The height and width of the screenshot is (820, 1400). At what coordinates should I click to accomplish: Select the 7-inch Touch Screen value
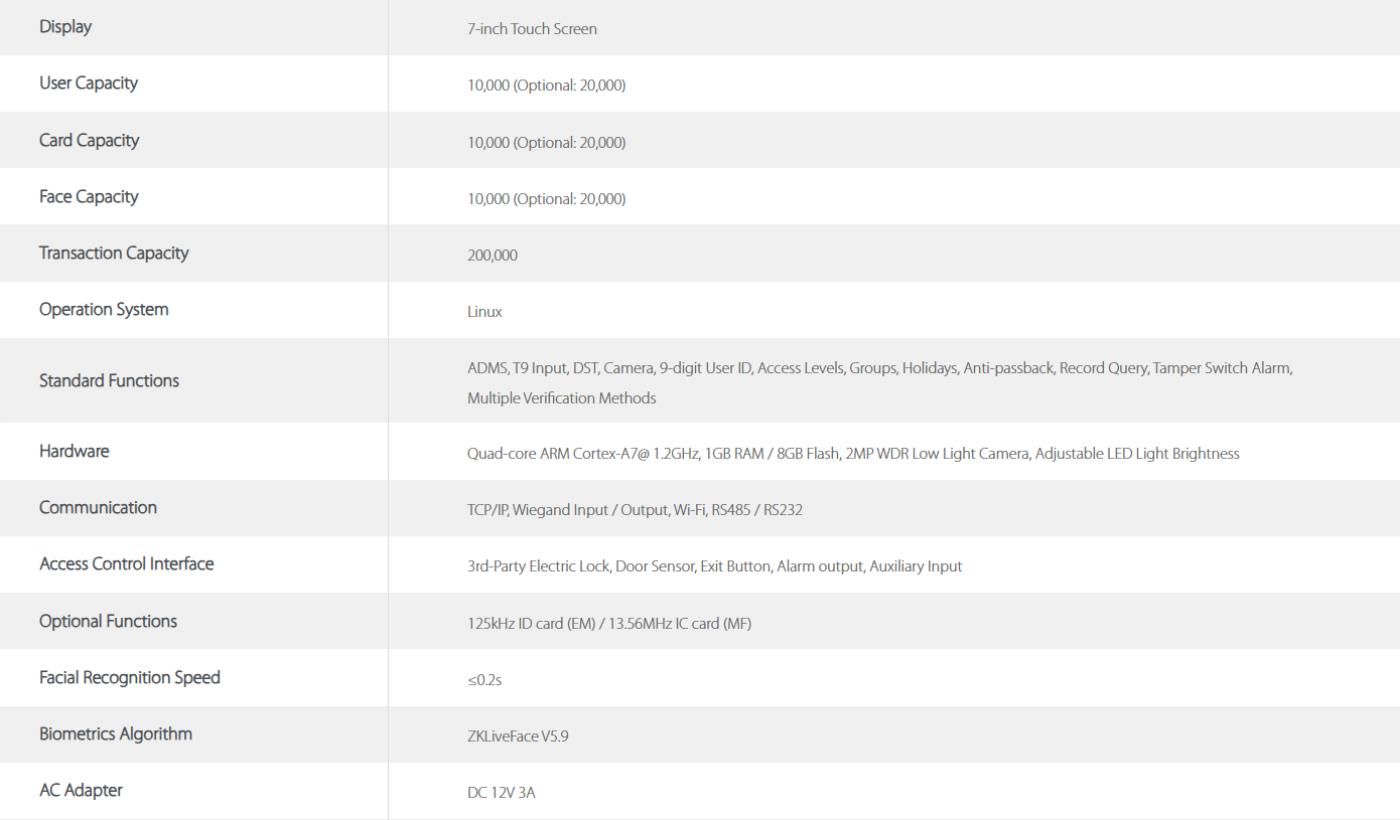click(x=532, y=29)
